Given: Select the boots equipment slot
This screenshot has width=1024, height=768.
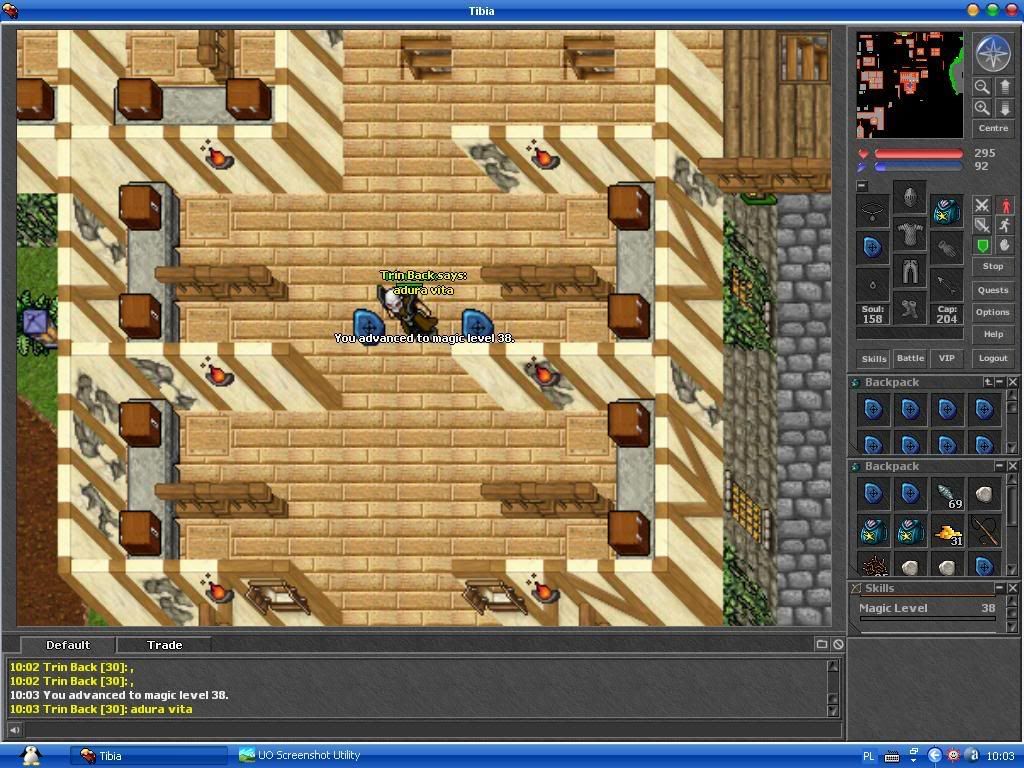Looking at the screenshot, I should click(910, 308).
